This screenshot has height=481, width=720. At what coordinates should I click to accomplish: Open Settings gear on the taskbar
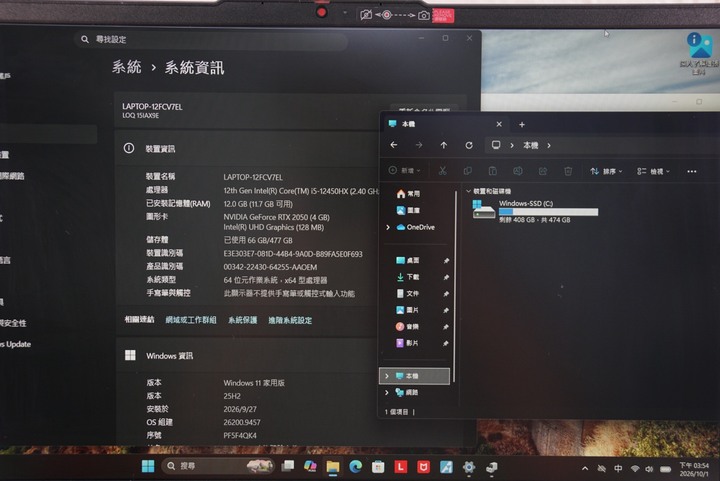point(468,467)
